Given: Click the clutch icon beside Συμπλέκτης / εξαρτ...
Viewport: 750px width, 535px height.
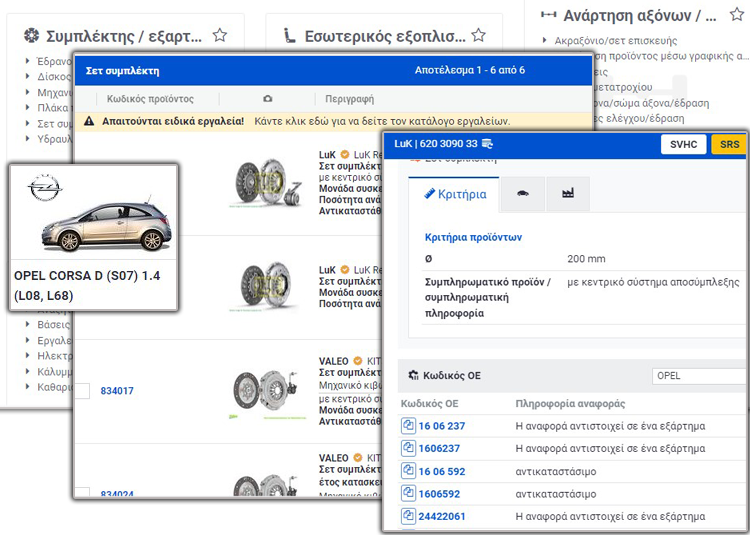Looking at the screenshot, I should tap(32, 35).
